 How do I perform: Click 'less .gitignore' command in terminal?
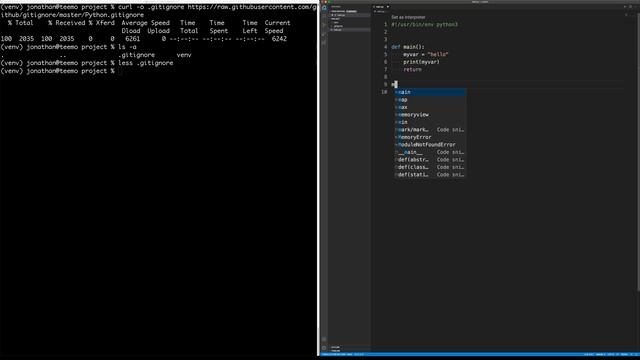point(145,63)
